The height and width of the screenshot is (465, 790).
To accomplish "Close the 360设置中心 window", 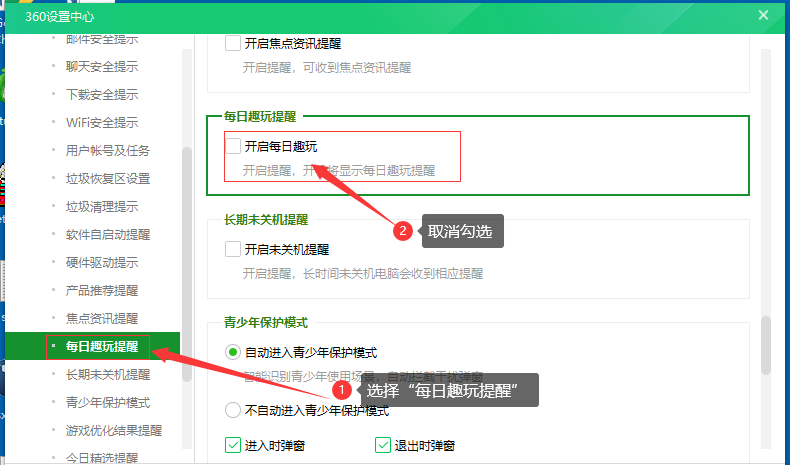I will pos(763,16).
